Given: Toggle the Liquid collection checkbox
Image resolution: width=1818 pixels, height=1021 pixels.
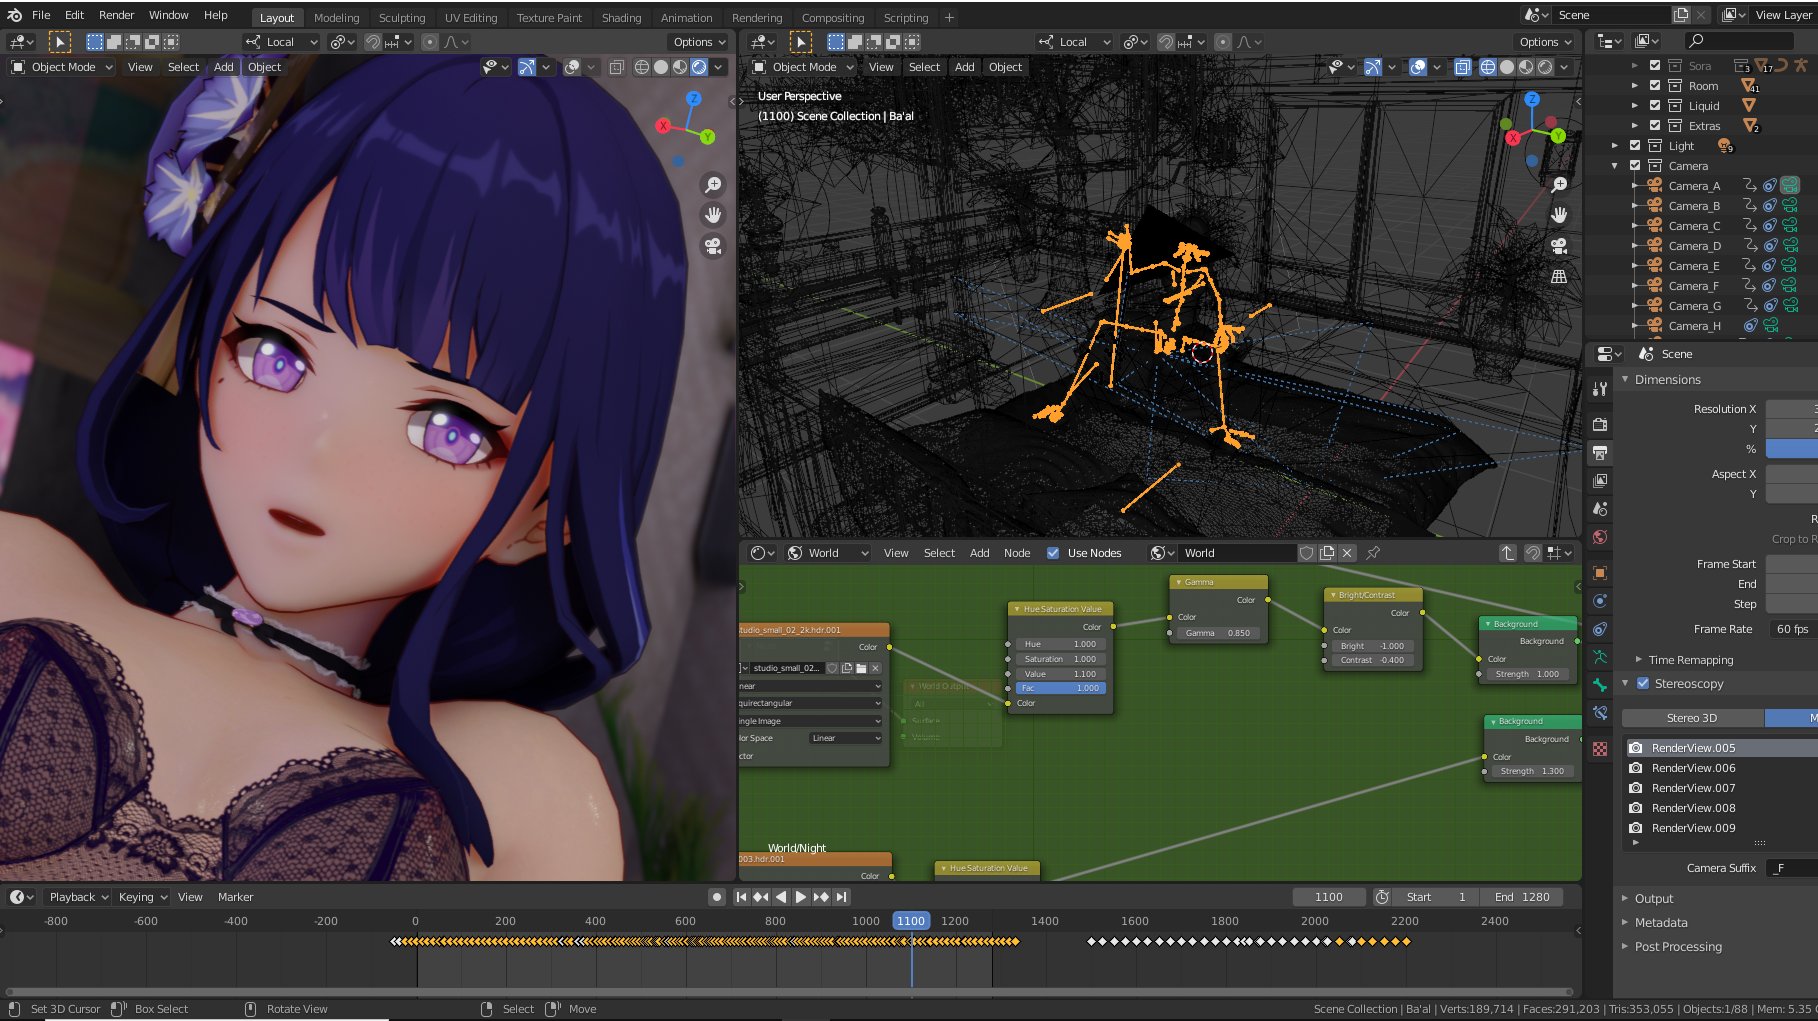Looking at the screenshot, I should (x=1655, y=106).
